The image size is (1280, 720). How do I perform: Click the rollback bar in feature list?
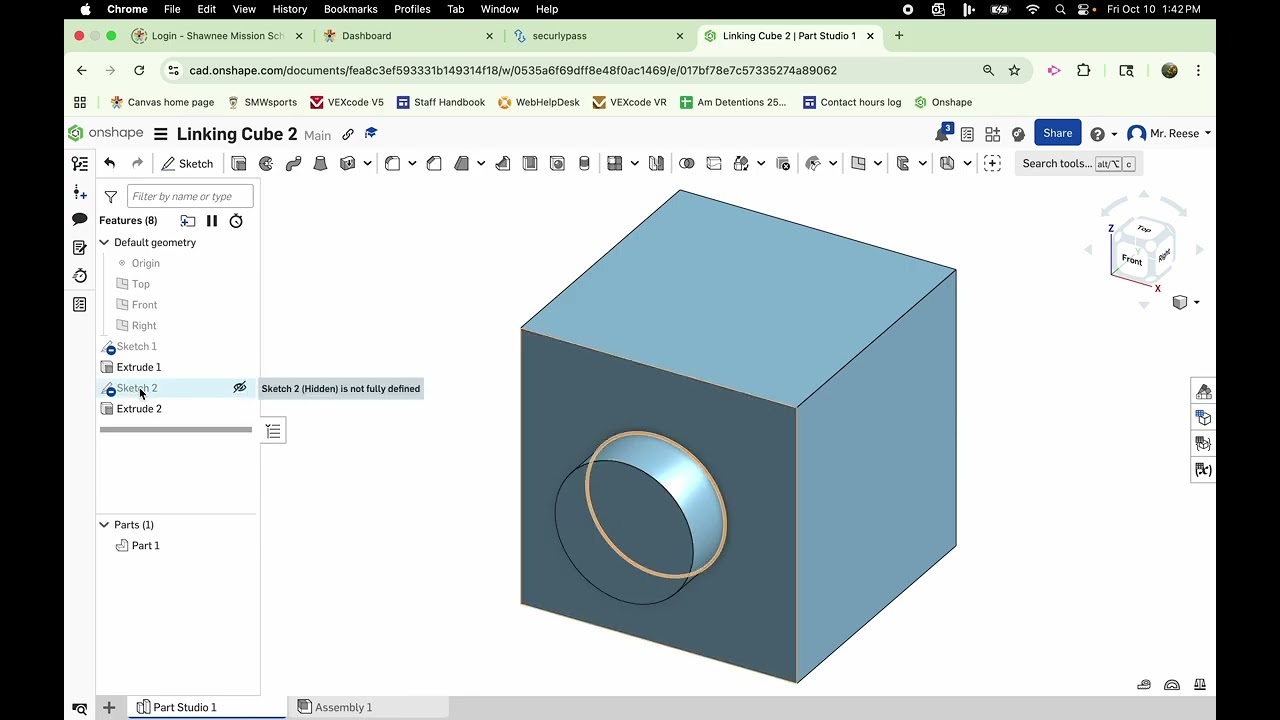point(176,430)
